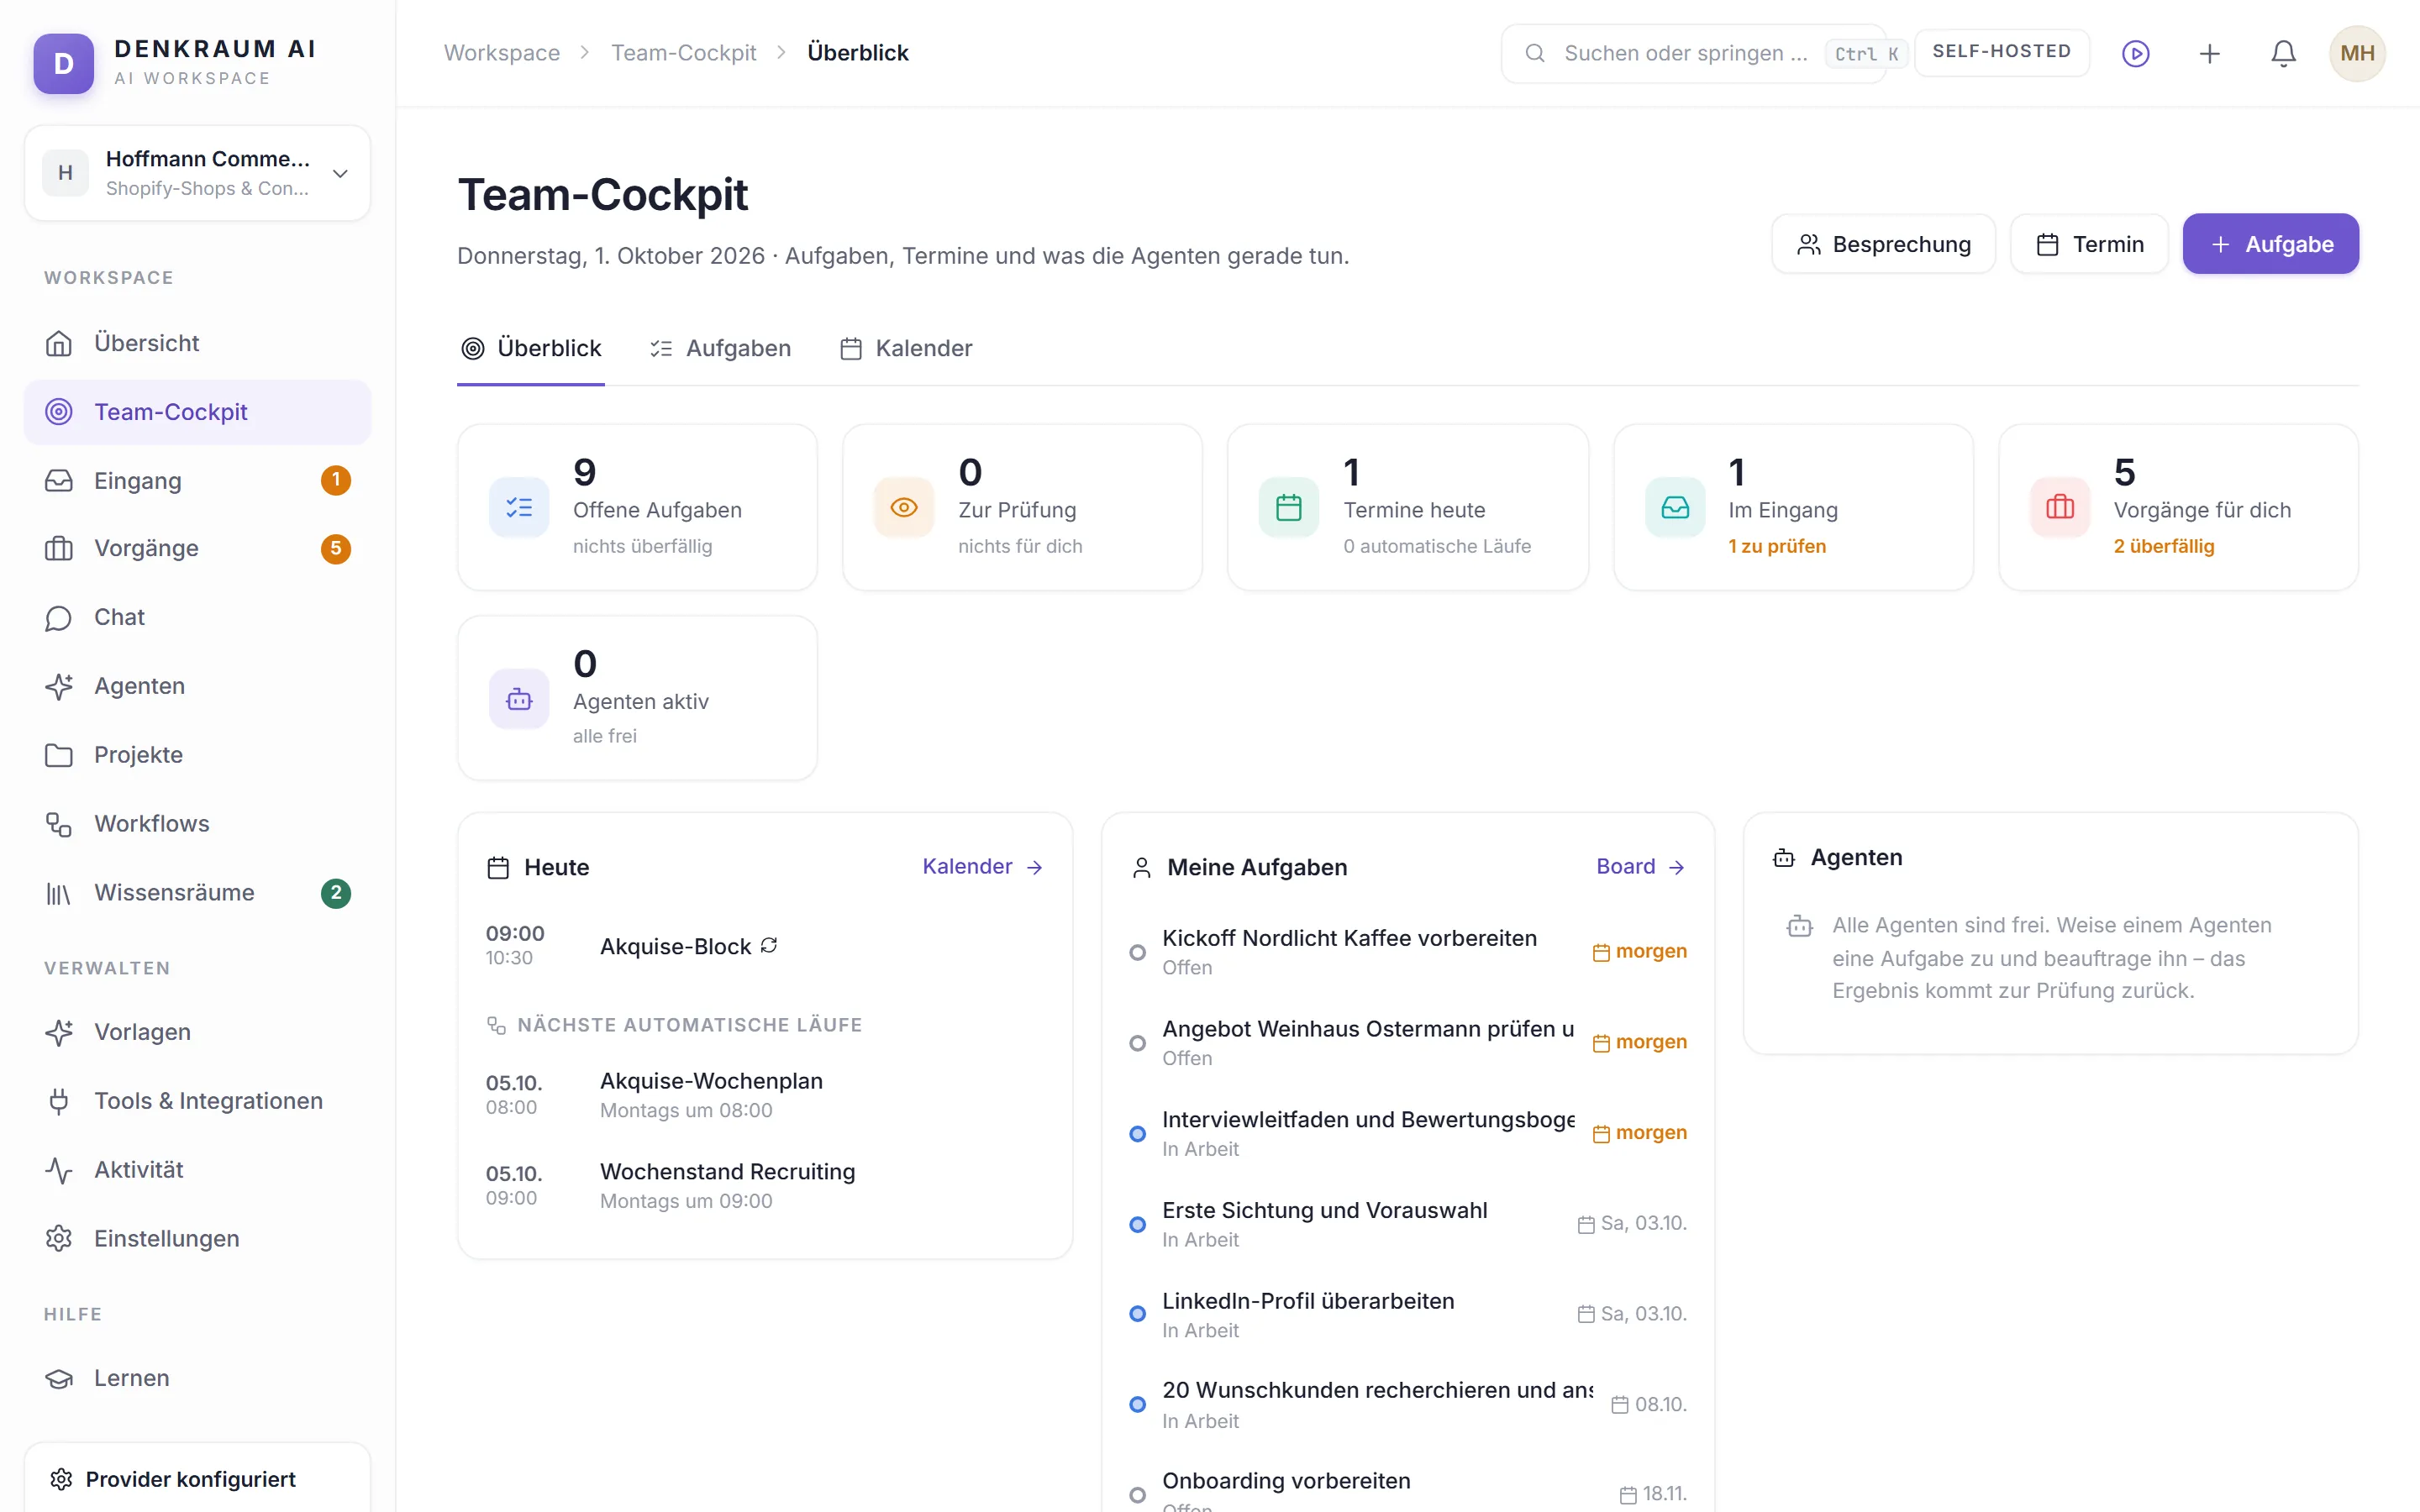The width and height of the screenshot is (2420, 1512).
Task: Switch to the Aufgaben tab
Action: point(720,348)
